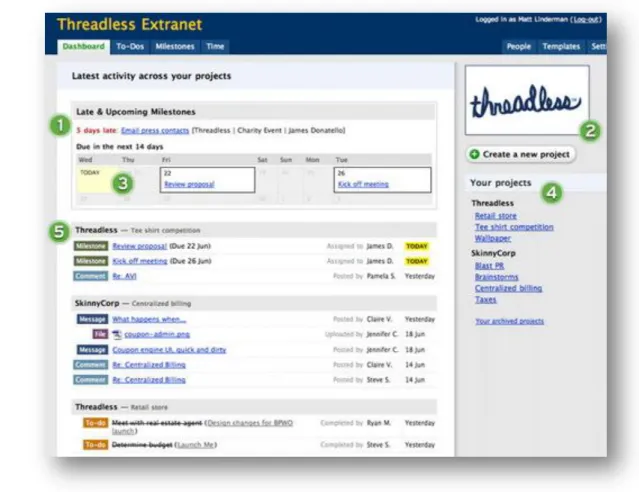Click the Log-out link

(586, 20)
